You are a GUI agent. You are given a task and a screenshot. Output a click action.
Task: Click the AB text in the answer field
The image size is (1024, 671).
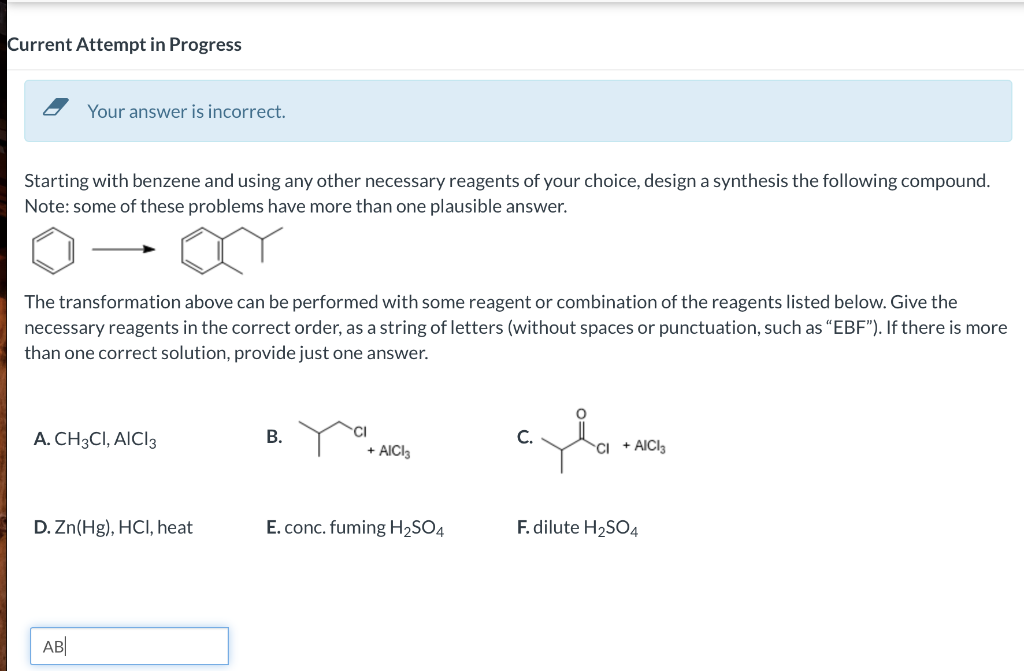[x=54, y=646]
